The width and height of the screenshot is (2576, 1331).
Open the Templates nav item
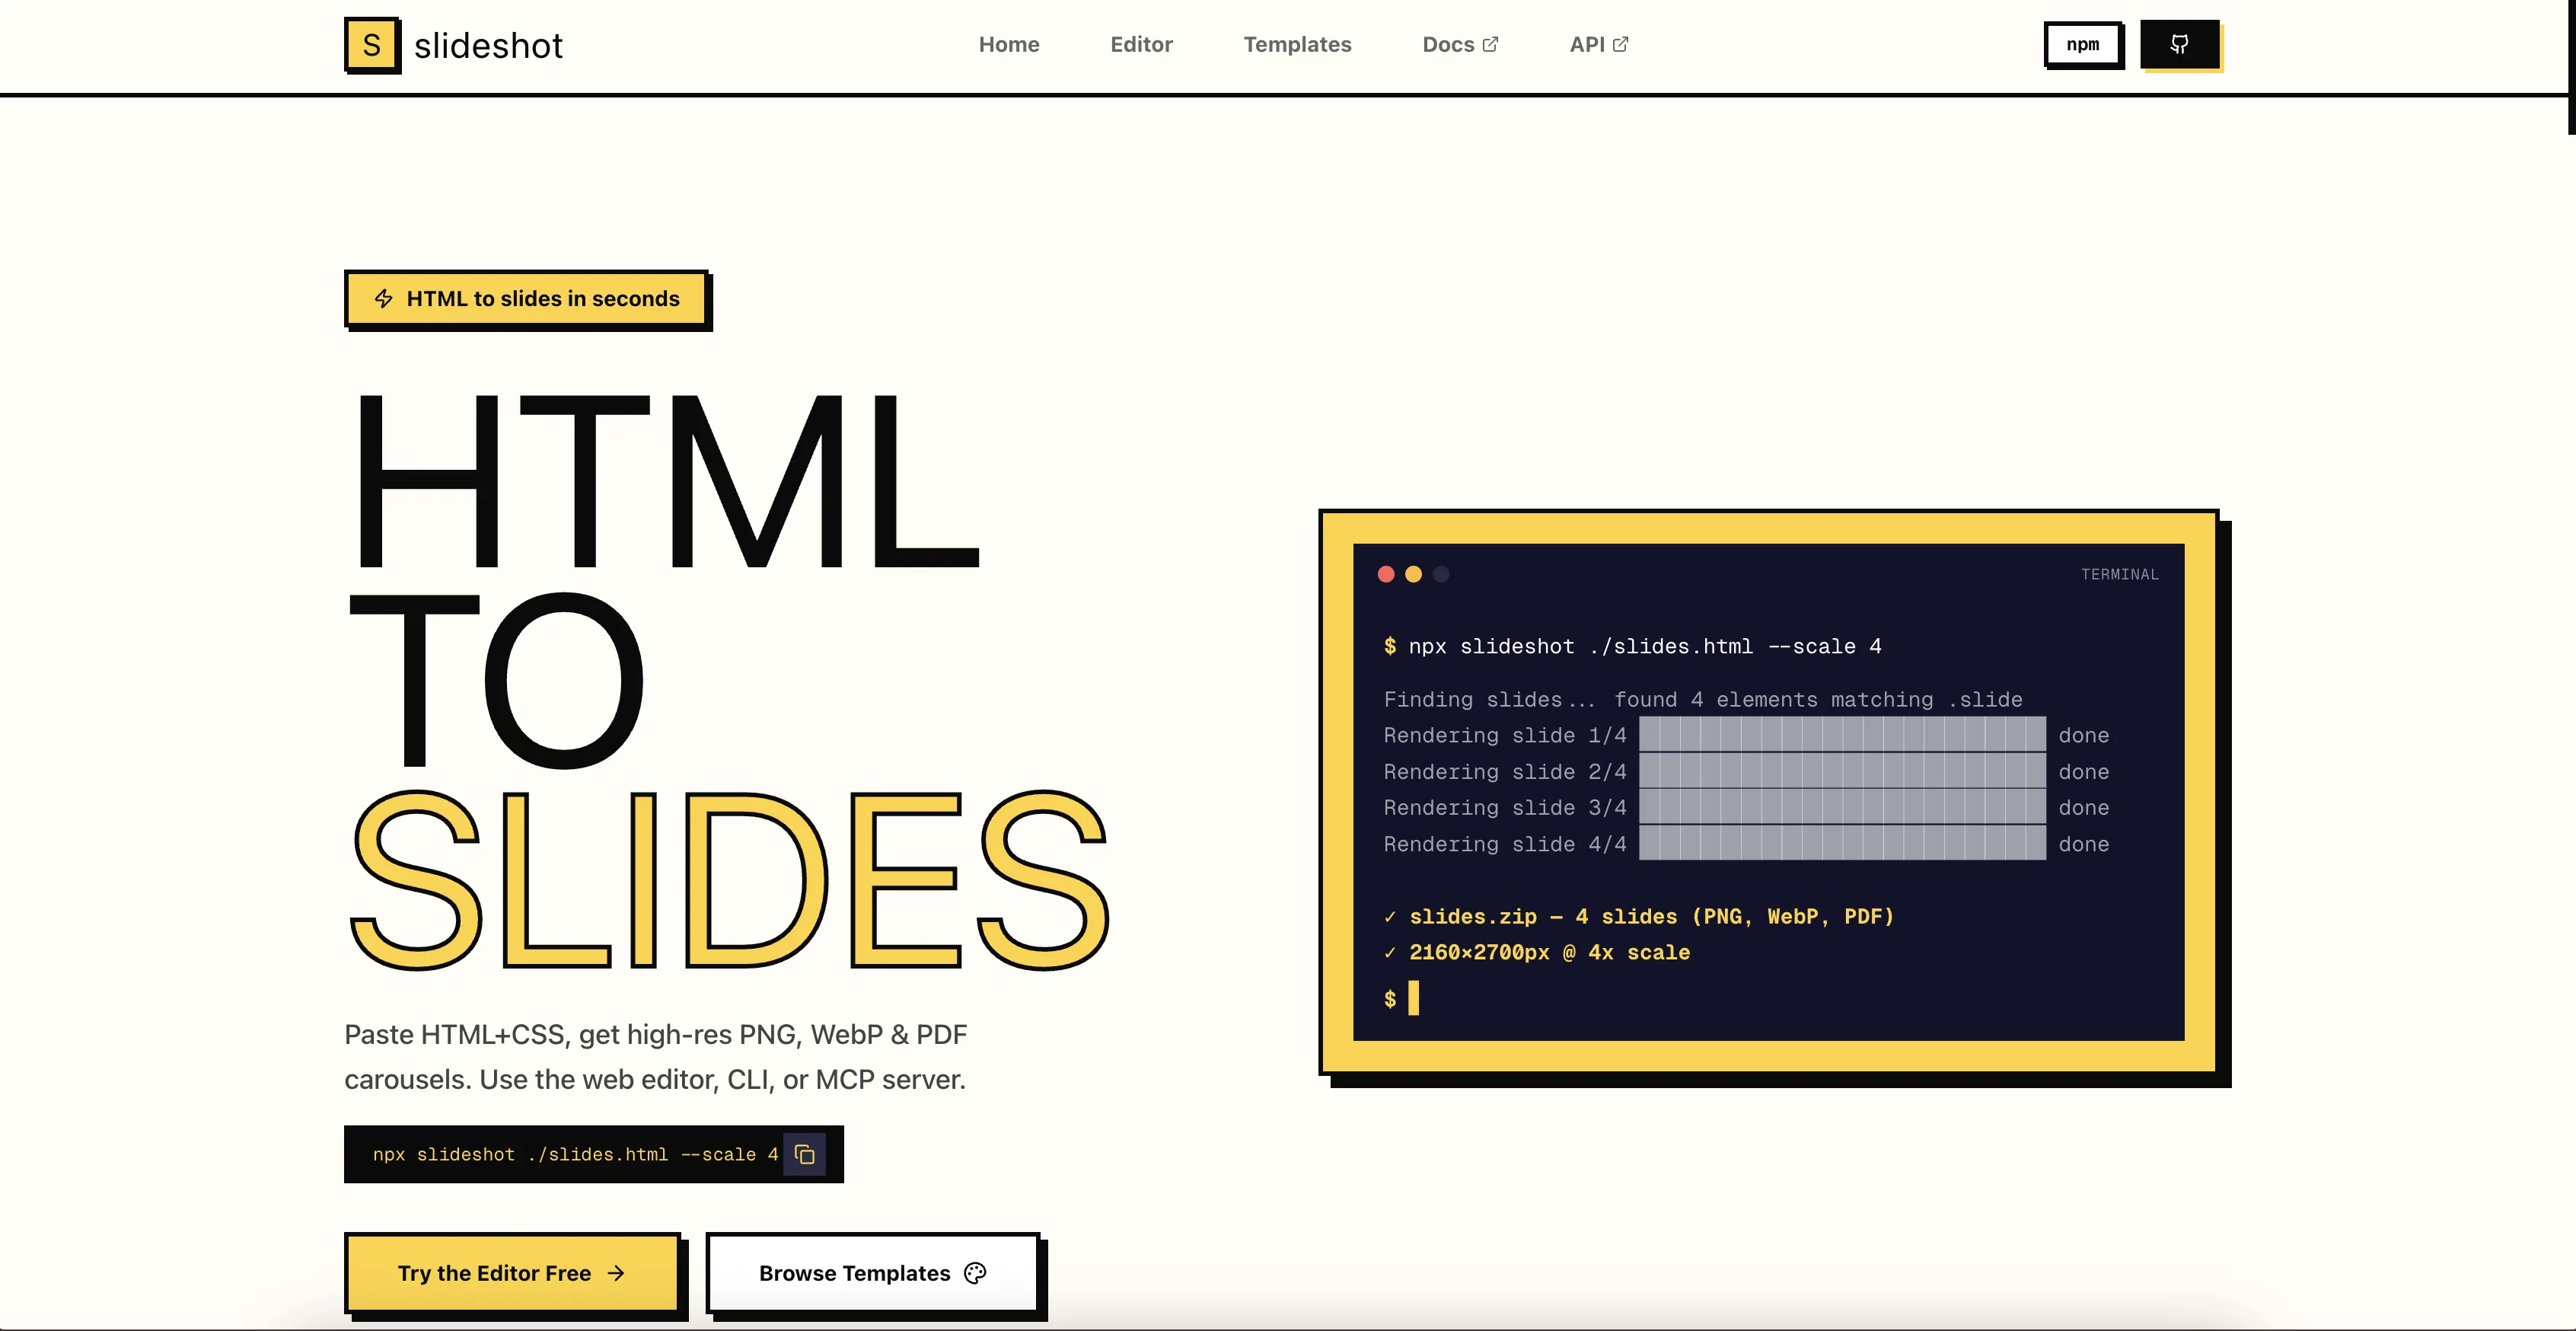pos(1297,44)
